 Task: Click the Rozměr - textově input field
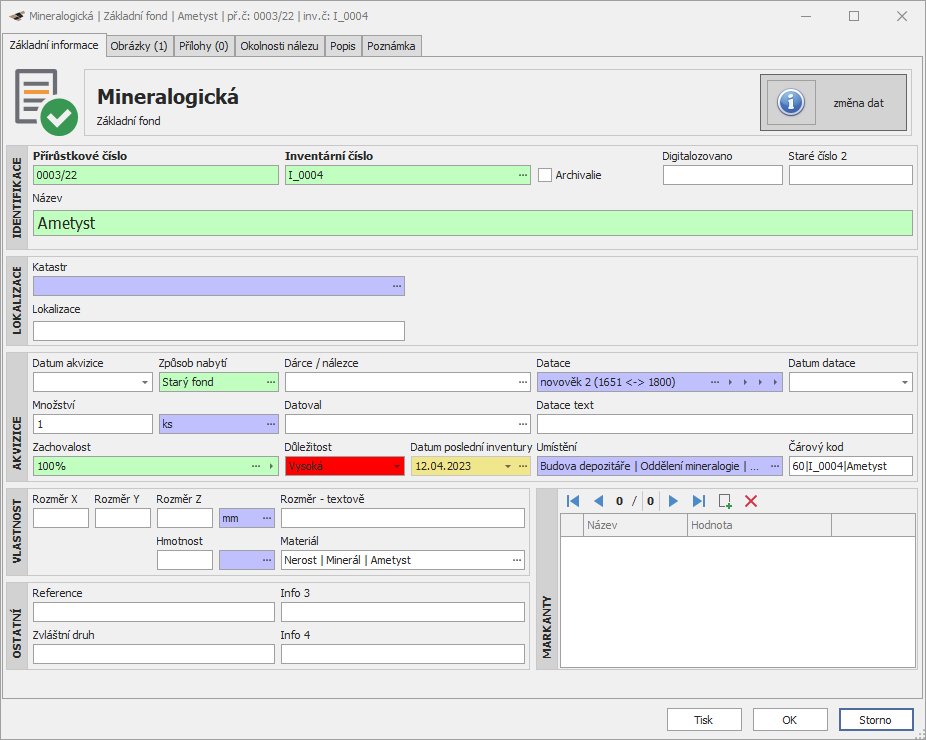click(403, 518)
